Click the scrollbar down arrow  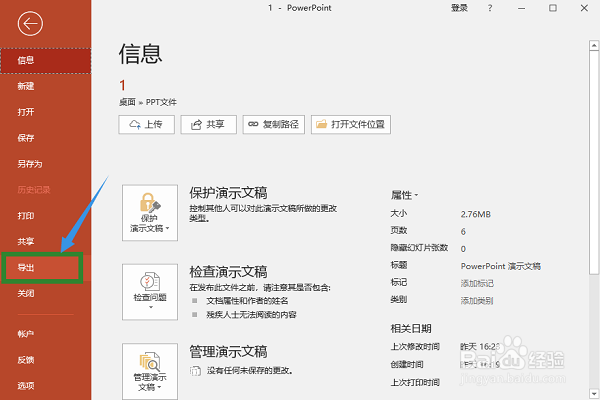point(594,393)
